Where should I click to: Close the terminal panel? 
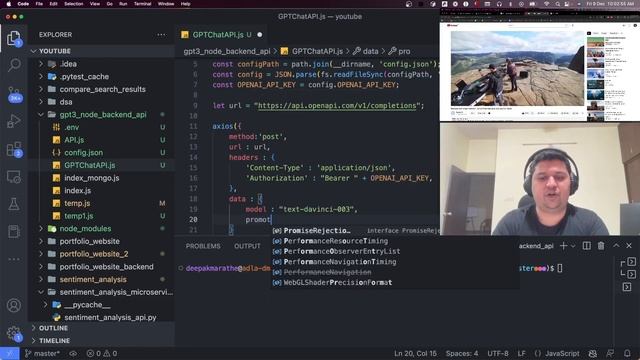(x=629, y=246)
